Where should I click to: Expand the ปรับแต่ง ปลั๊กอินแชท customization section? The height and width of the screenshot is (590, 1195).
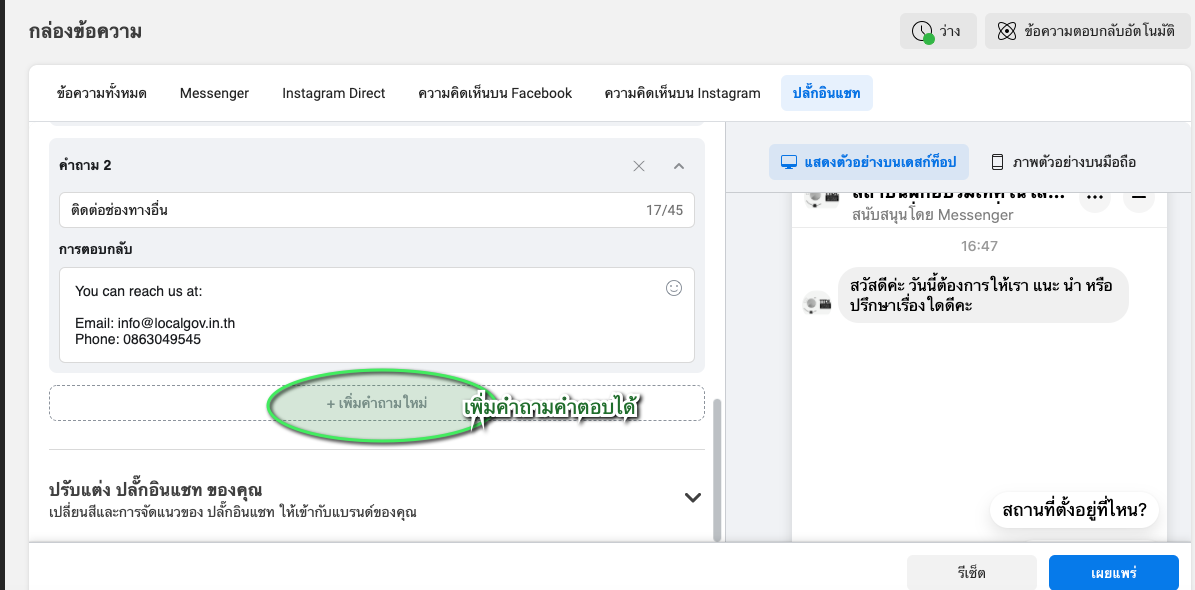click(x=692, y=497)
